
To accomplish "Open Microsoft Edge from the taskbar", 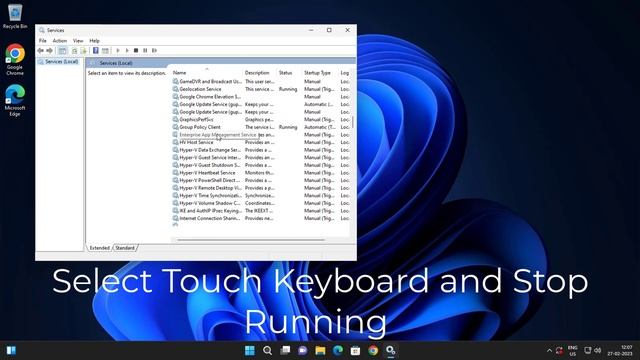I will point(338,350).
